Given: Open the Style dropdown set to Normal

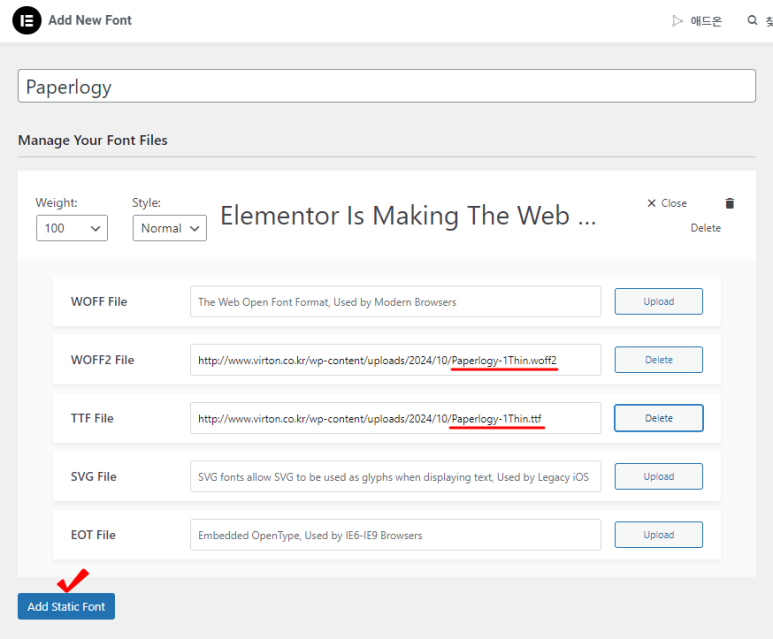Looking at the screenshot, I should [x=170, y=228].
